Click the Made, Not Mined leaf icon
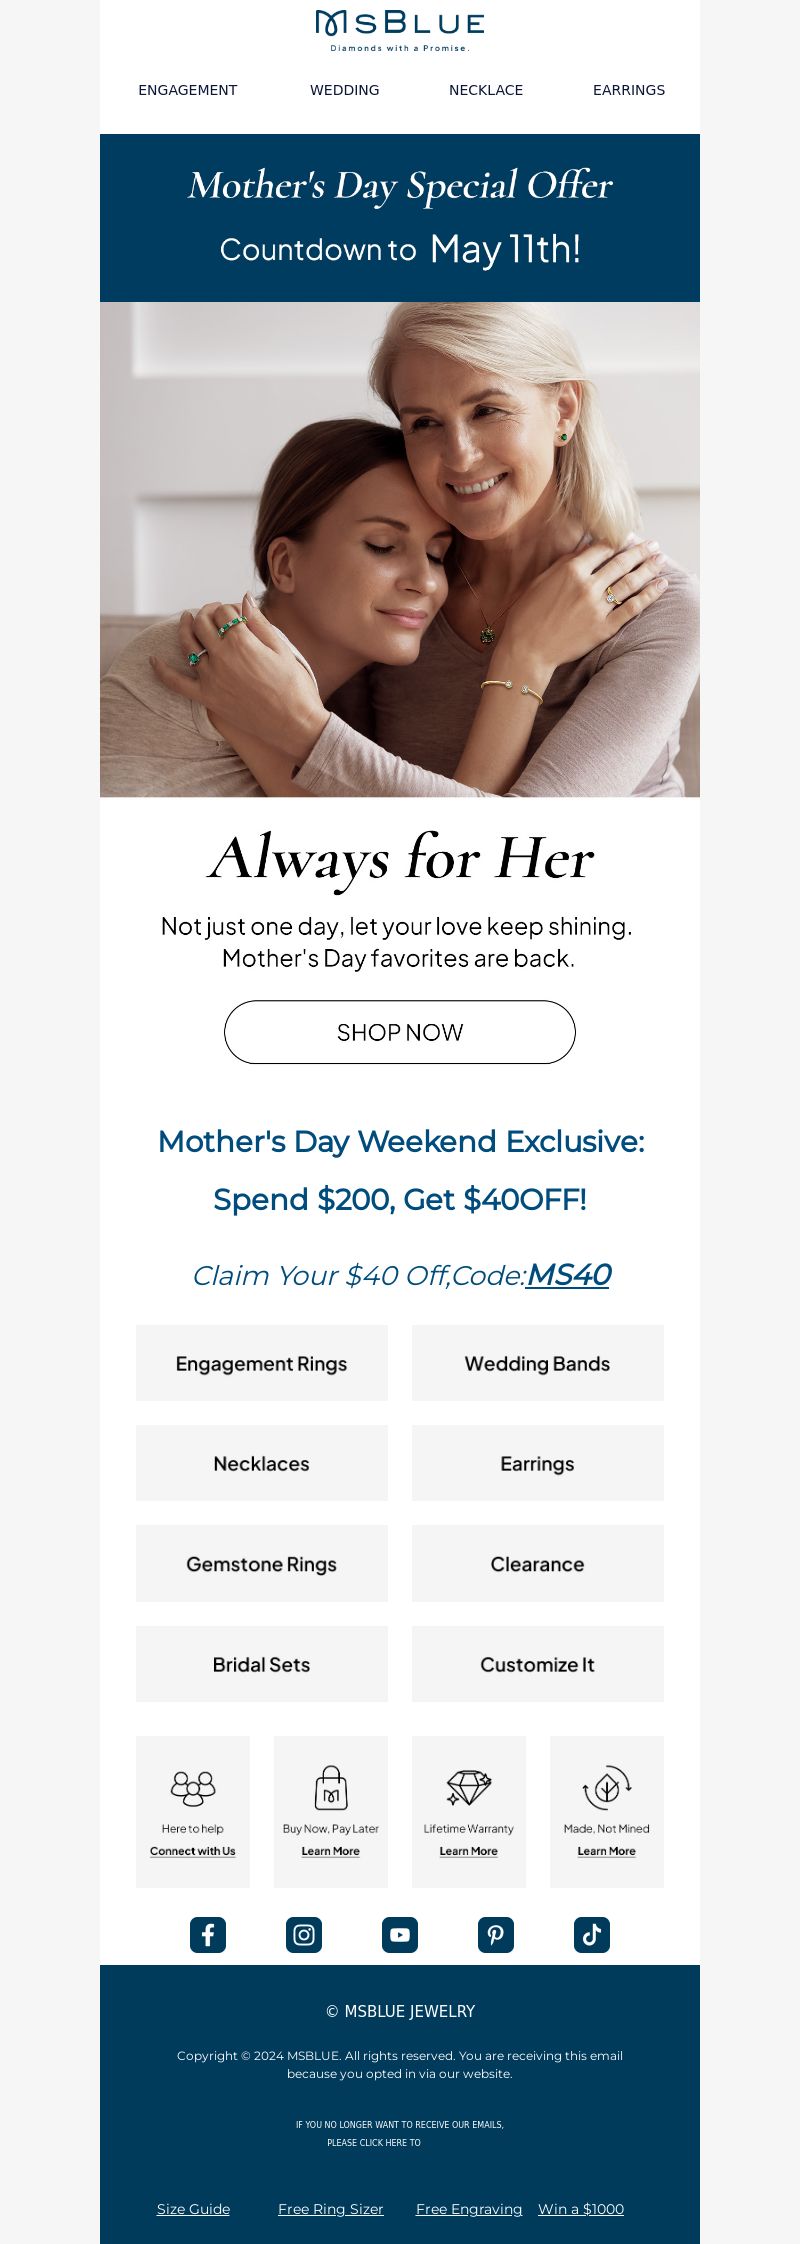 point(607,1788)
